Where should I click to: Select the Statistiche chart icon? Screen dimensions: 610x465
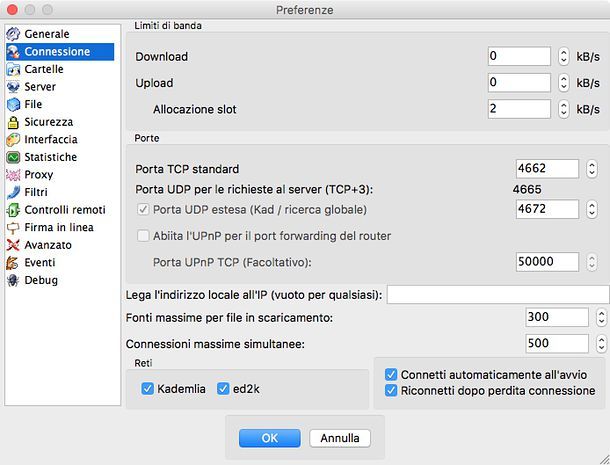click(13, 157)
